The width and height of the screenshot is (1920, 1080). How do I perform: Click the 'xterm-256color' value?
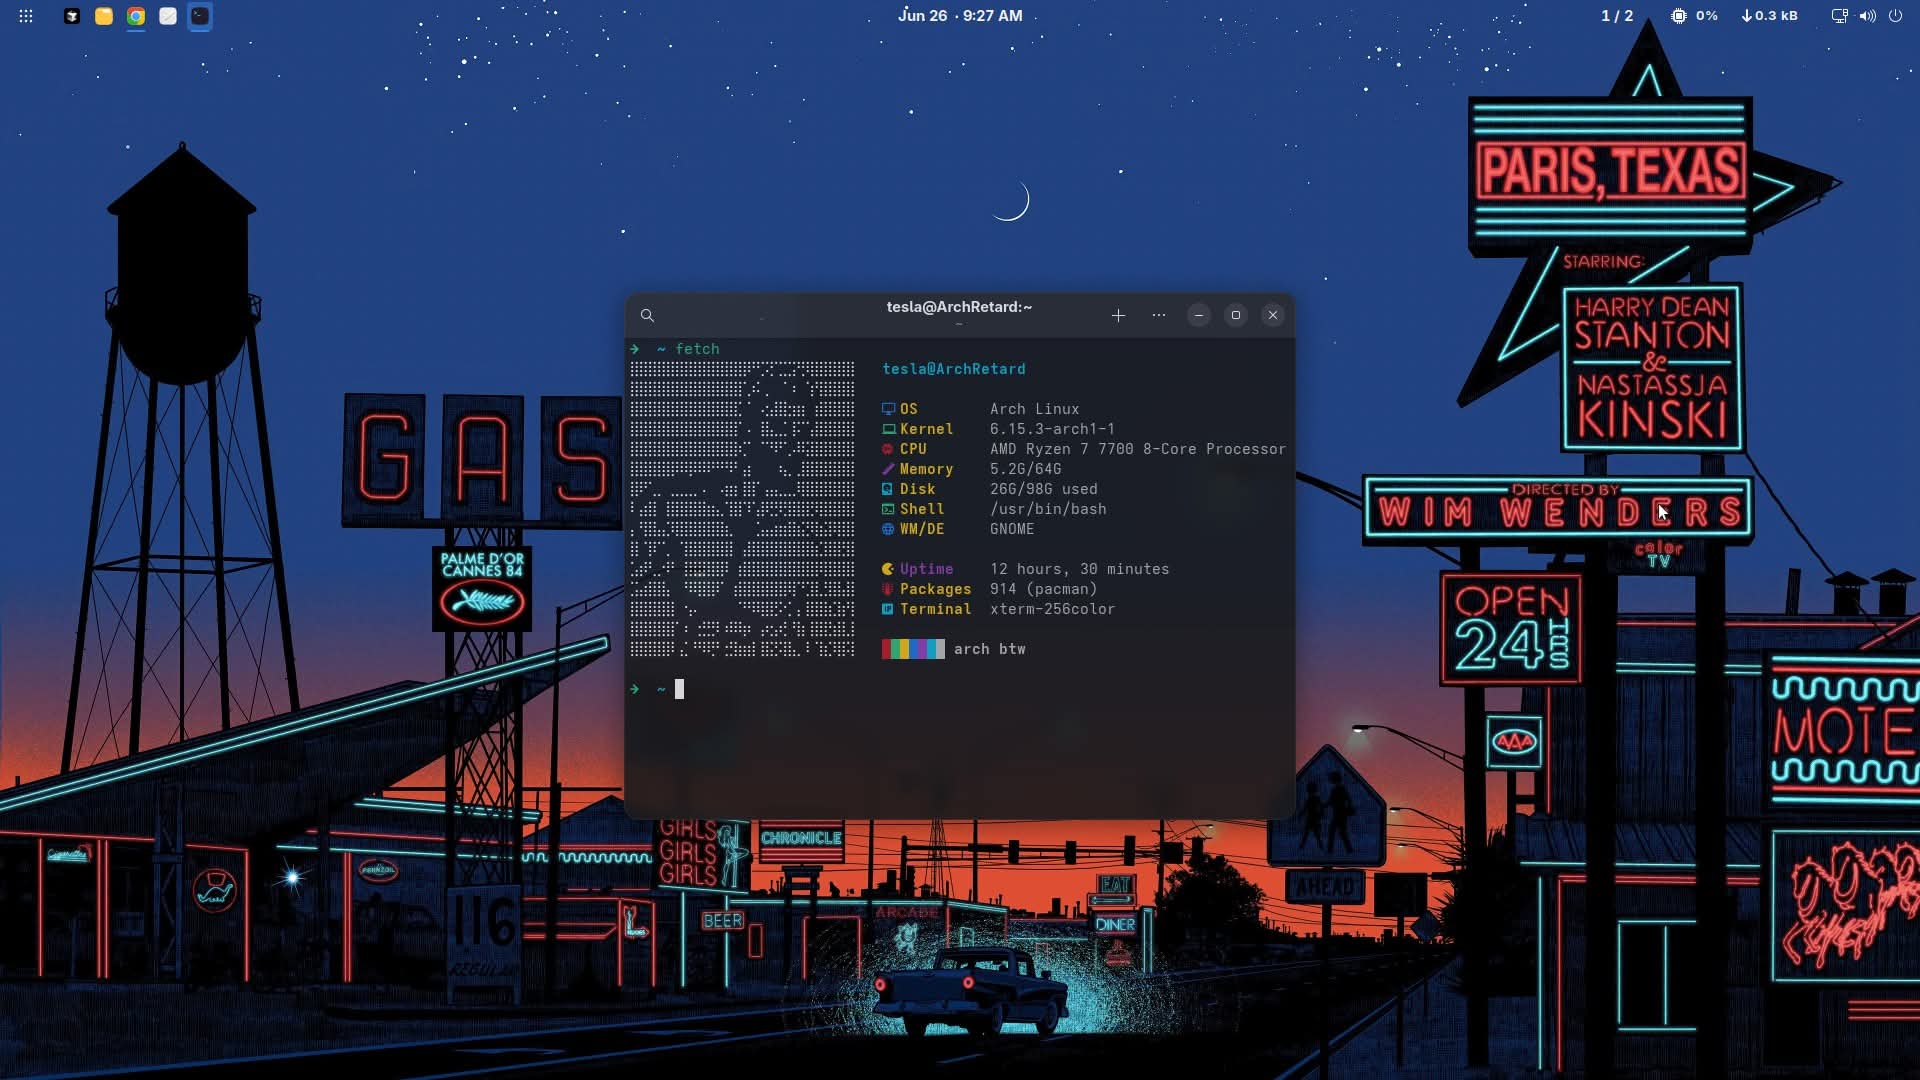click(1052, 609)
